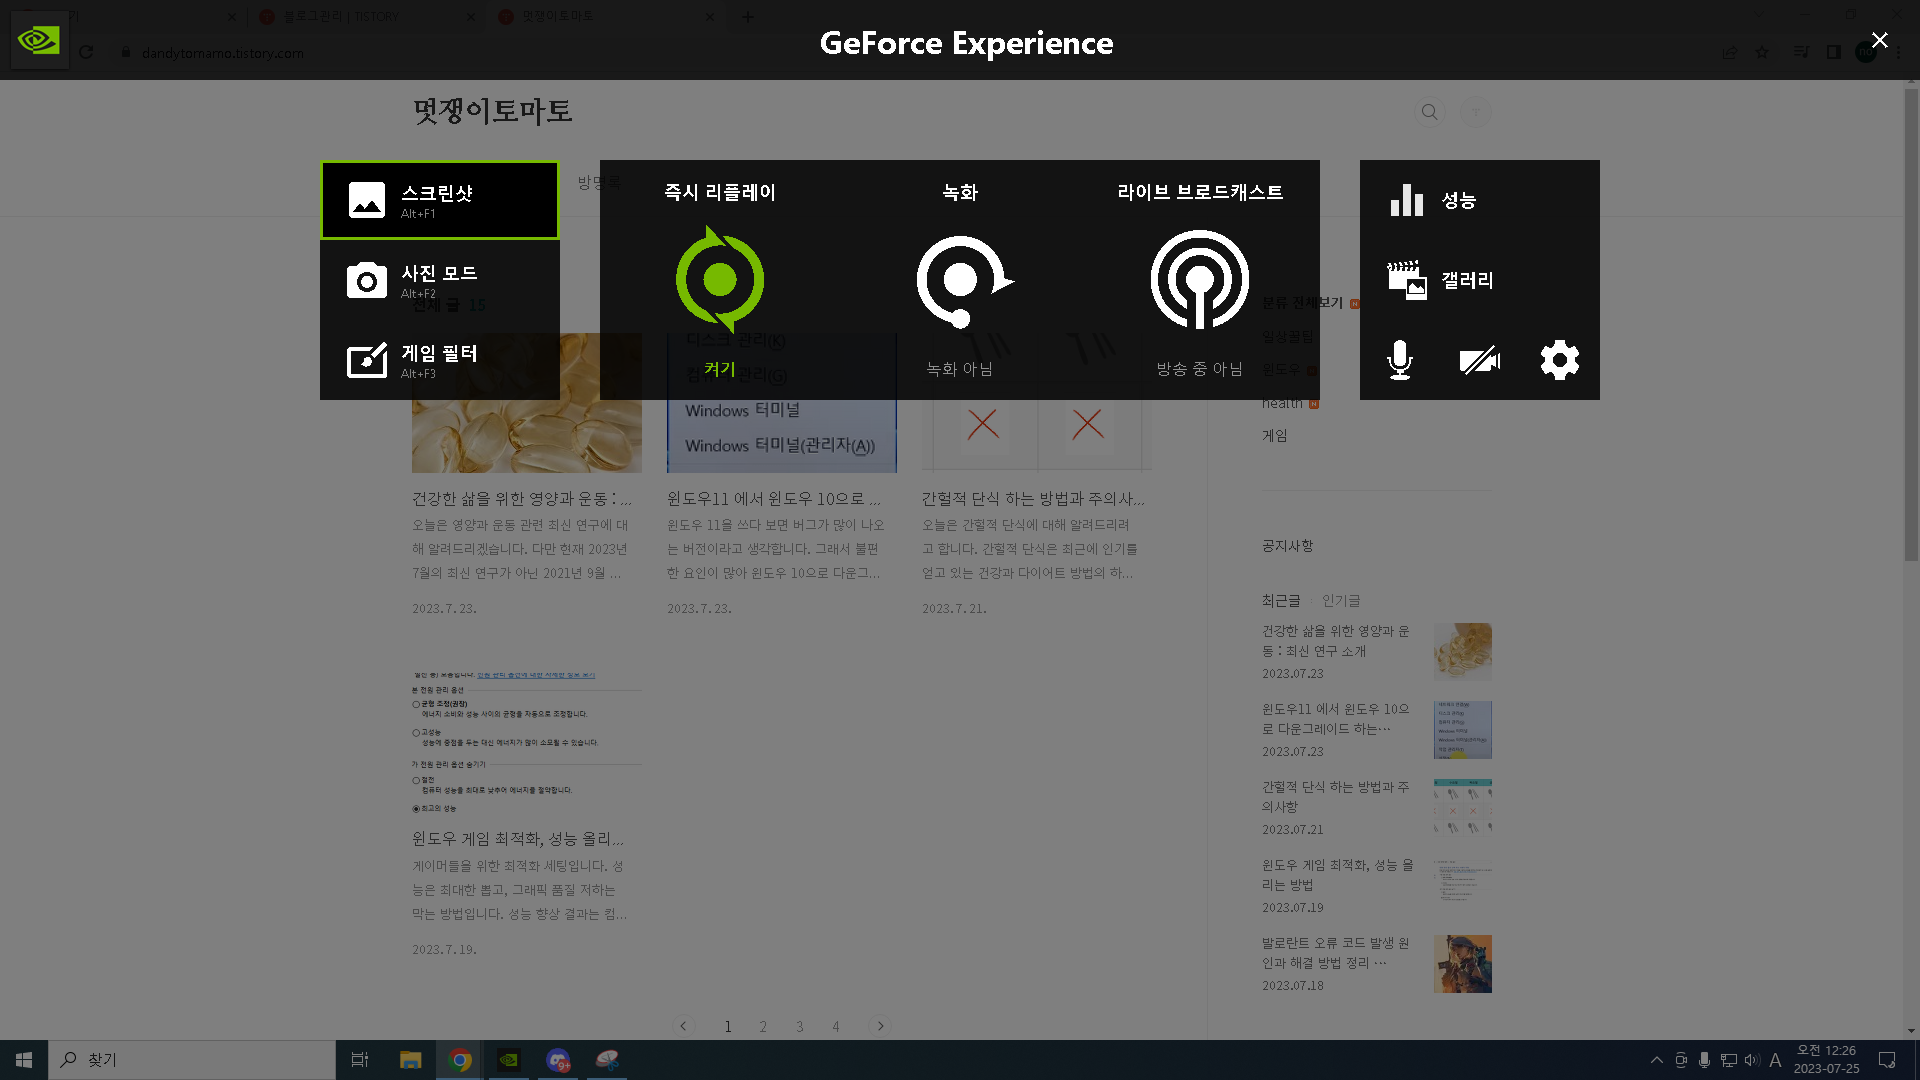
Task: Open the 게임 category in sidebar
Action: coord(1275,435)
